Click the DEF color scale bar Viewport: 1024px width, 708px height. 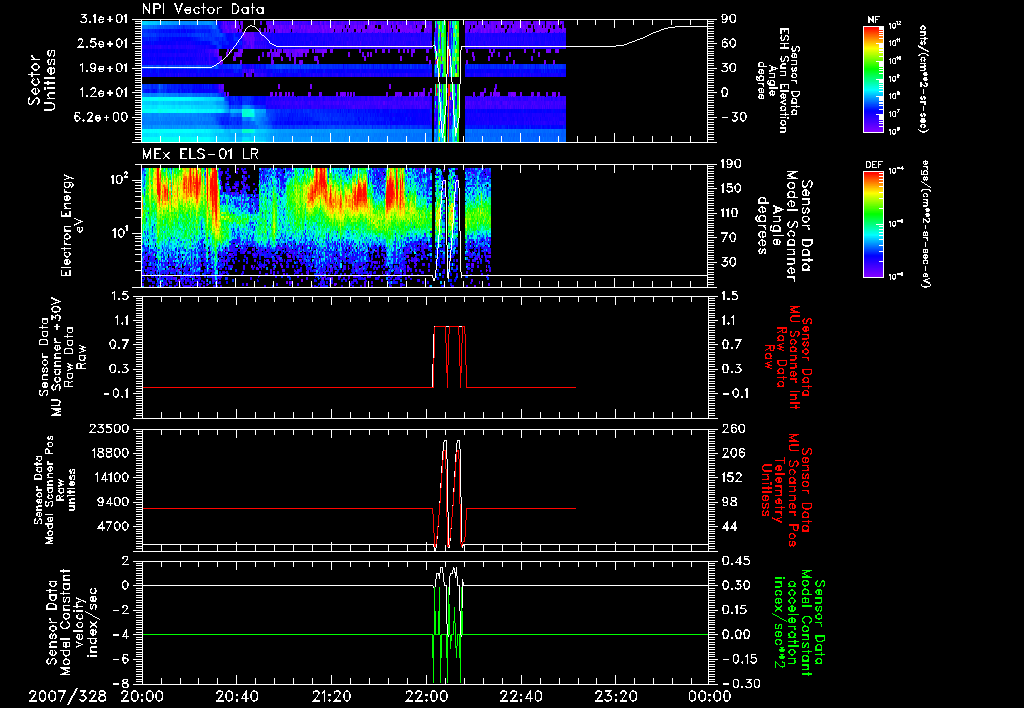pyautogui.click(x=874, y=223)
